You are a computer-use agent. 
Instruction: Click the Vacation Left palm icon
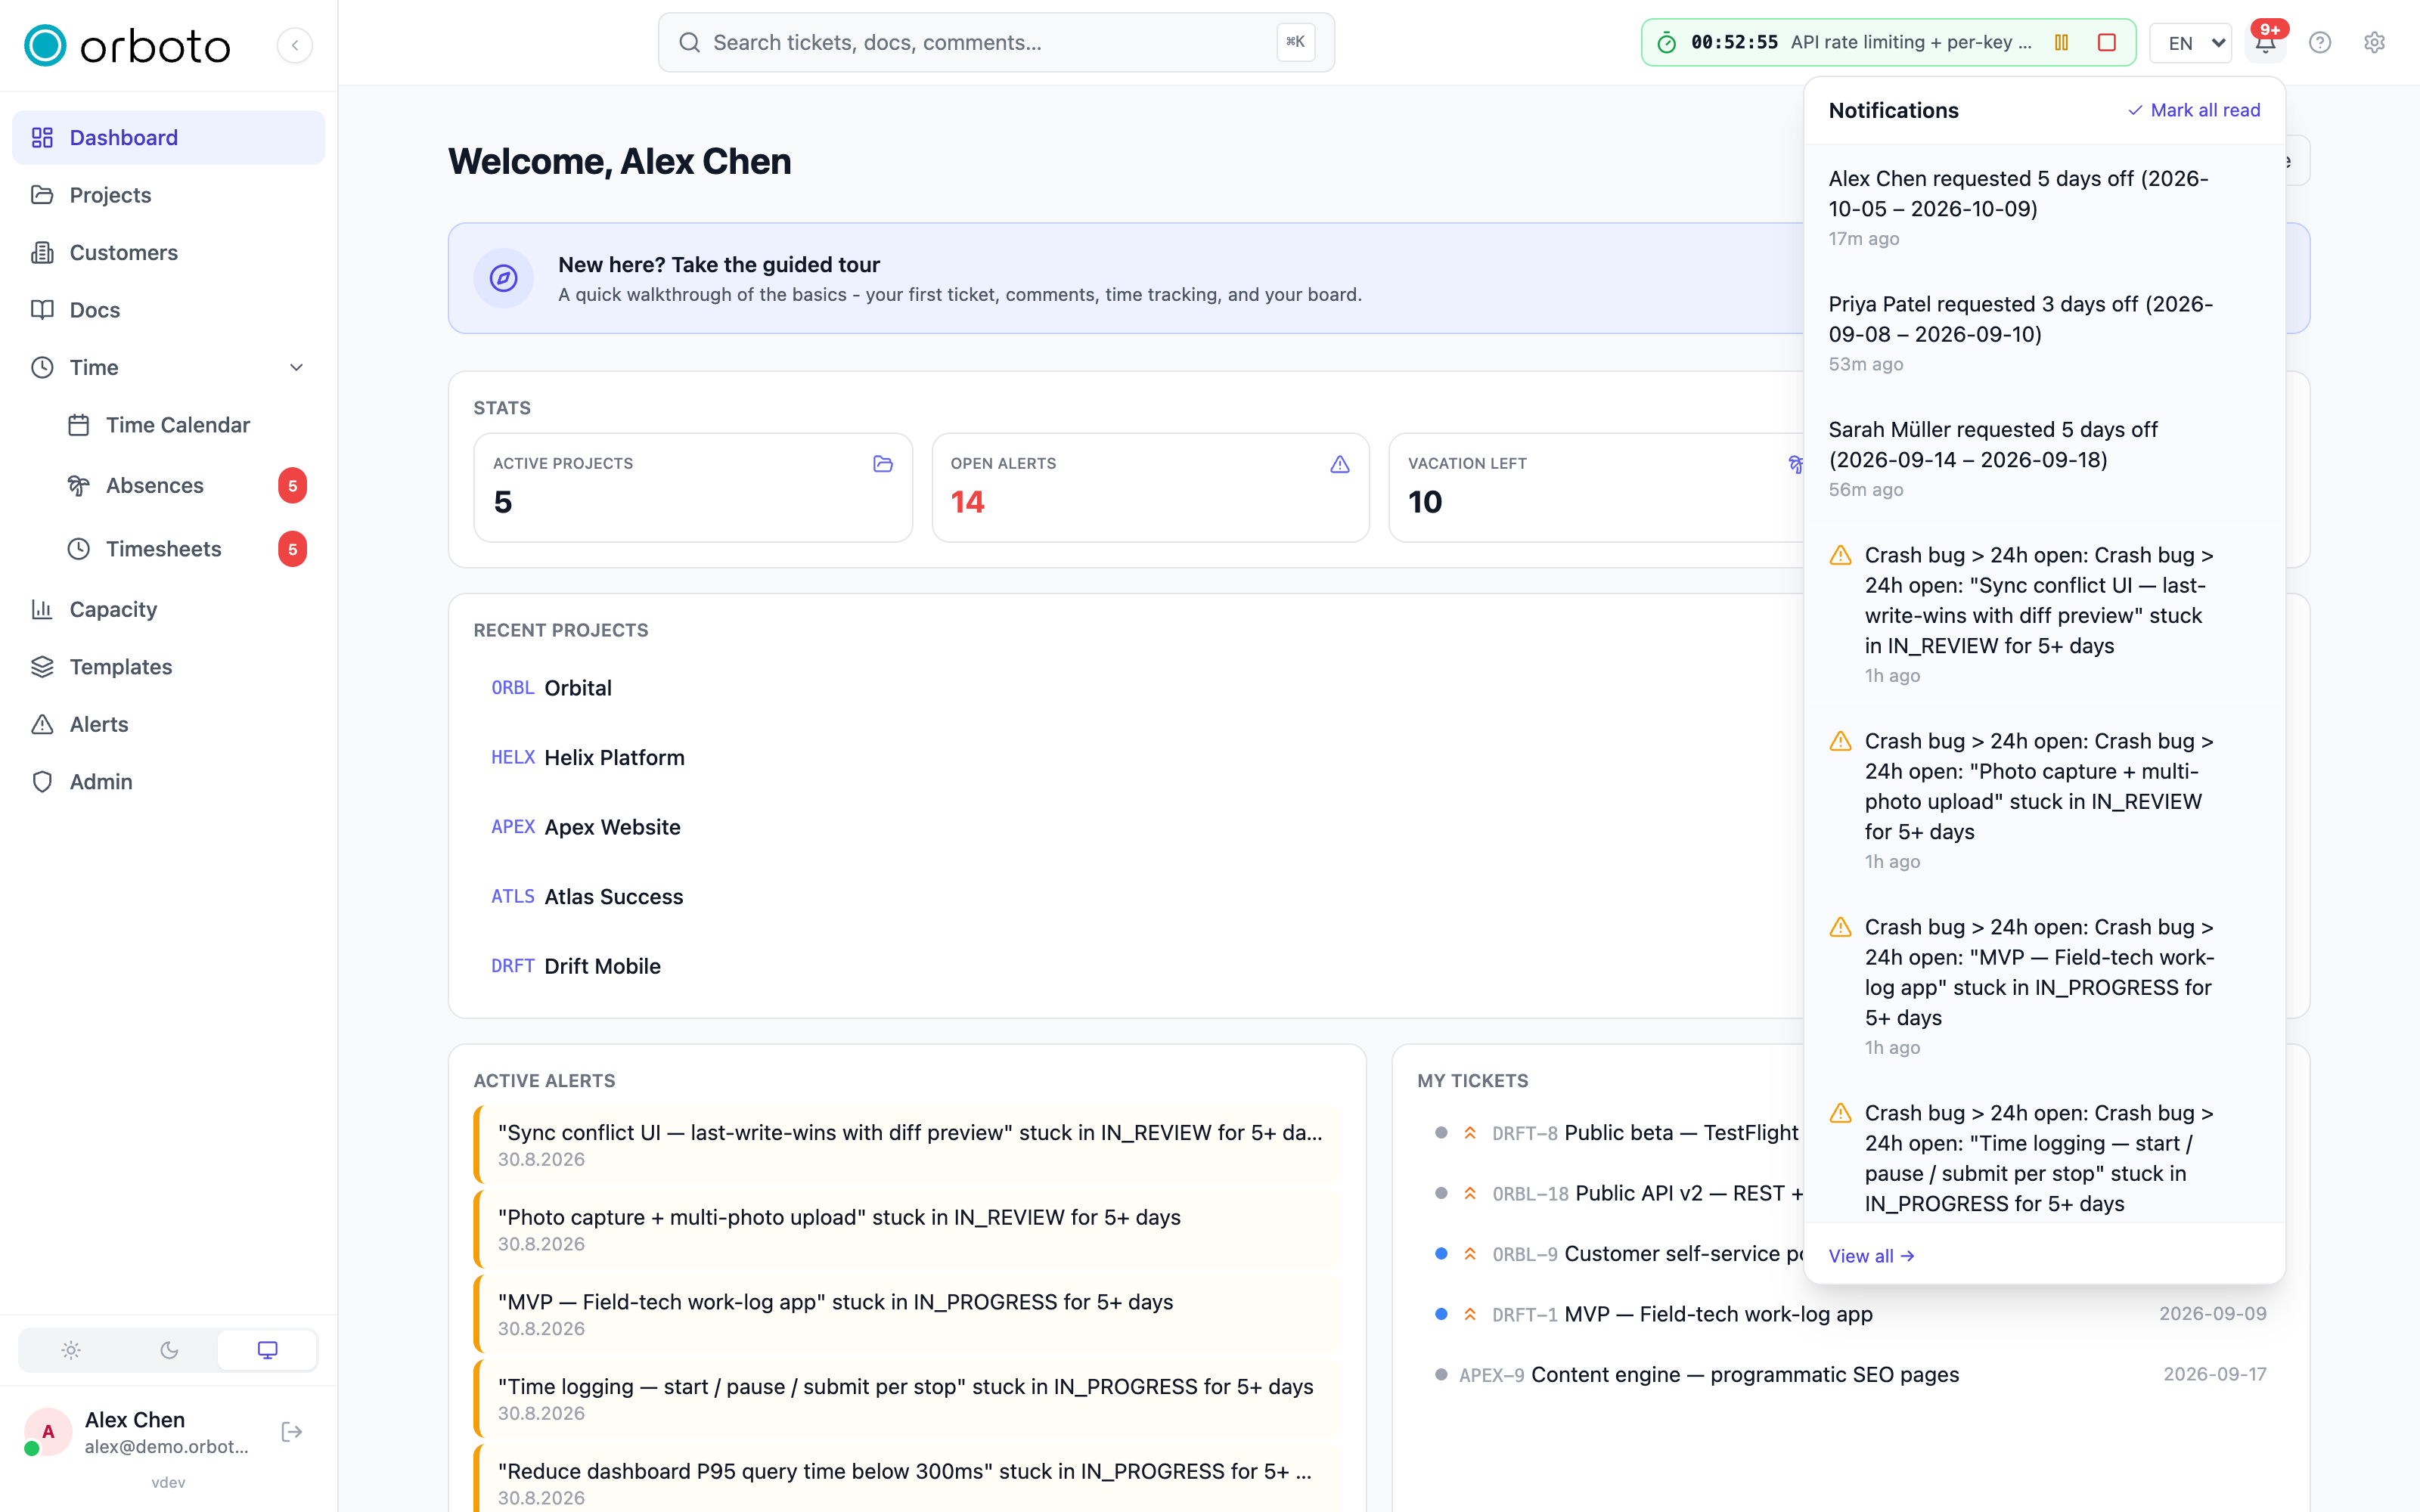click(1796, 464)
